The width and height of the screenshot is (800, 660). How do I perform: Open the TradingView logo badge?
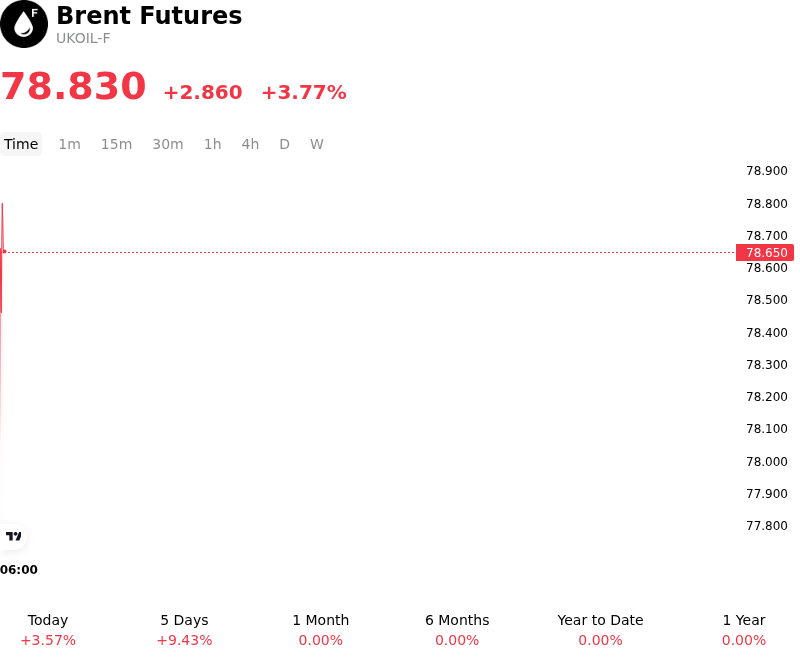click(x=13, y=536)
